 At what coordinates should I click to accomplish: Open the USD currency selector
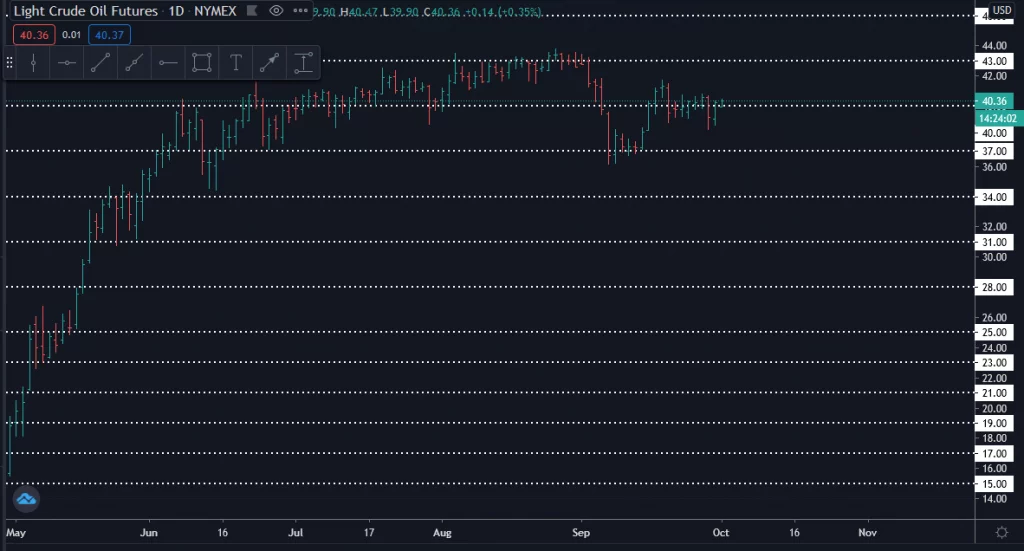point(1000,10)
